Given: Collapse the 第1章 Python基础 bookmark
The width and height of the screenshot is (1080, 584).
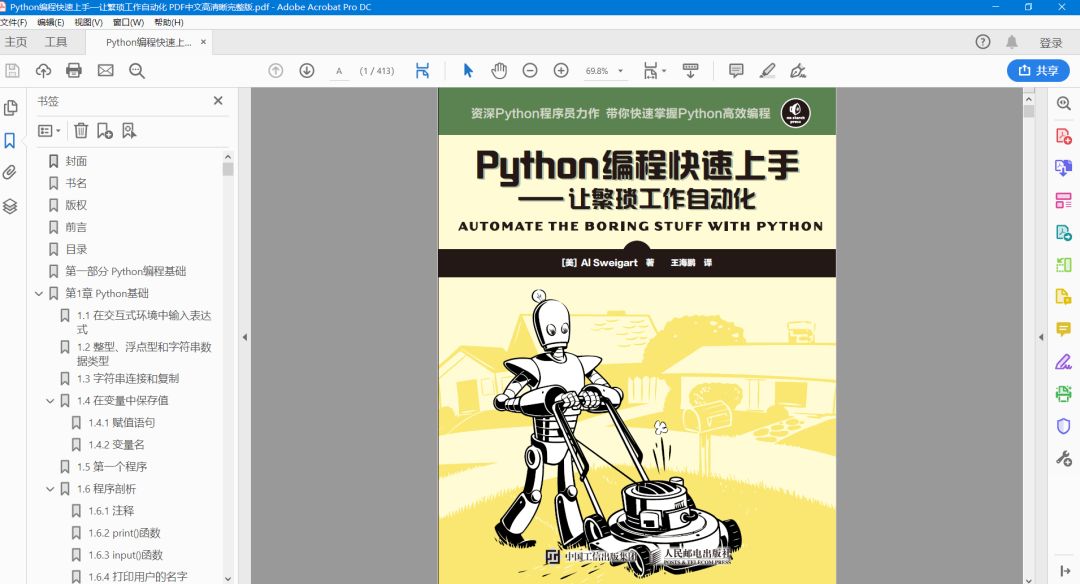Looking at the screenshot, I should coord(39,293).
